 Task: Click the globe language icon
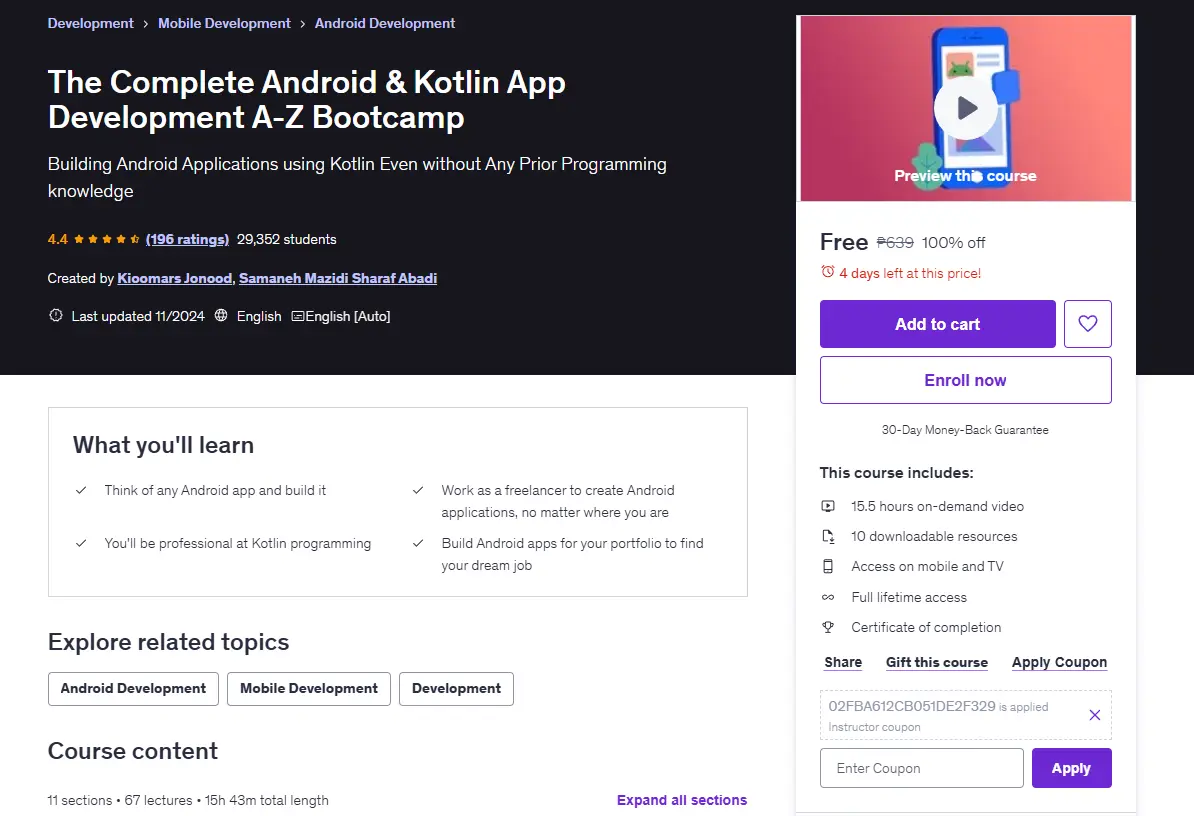point(221,315)
